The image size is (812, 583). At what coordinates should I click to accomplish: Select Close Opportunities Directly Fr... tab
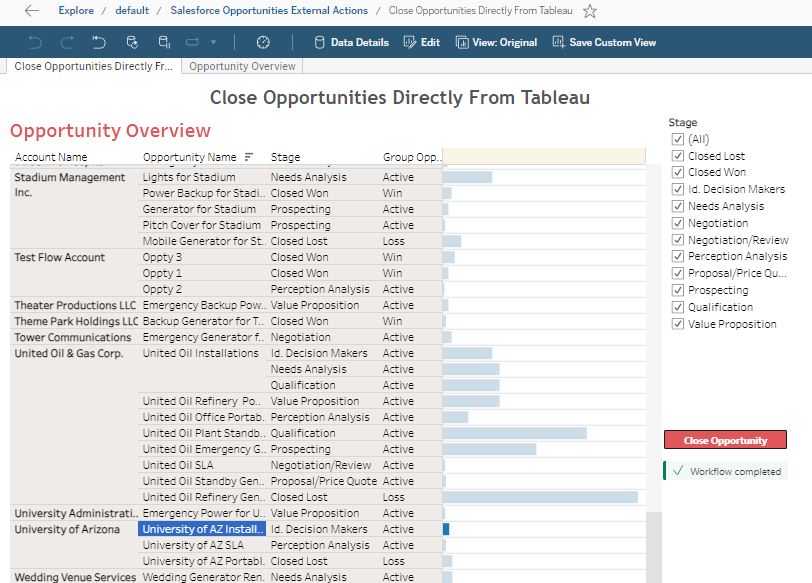coord(93,66)
